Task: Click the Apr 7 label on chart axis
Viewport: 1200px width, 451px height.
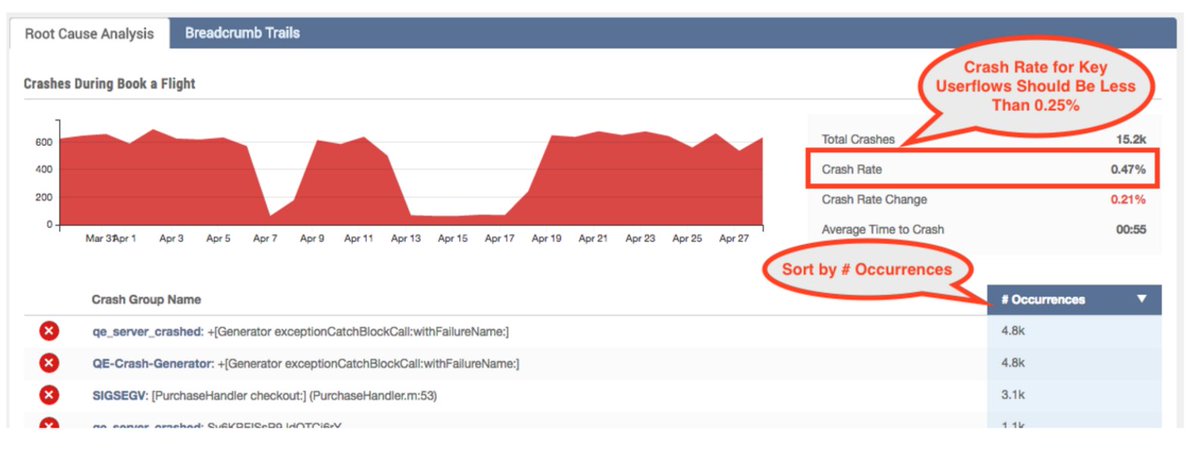Action: 265,239
